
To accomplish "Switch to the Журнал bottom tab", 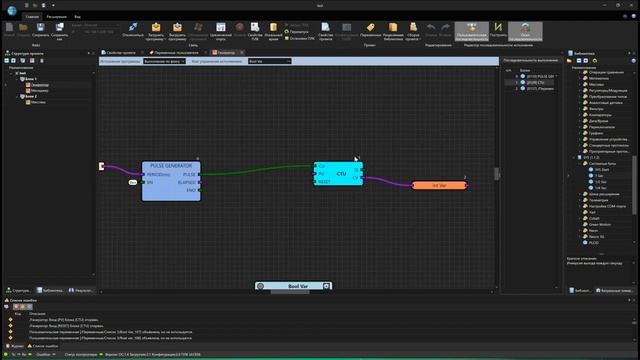I will pos(15,346).
